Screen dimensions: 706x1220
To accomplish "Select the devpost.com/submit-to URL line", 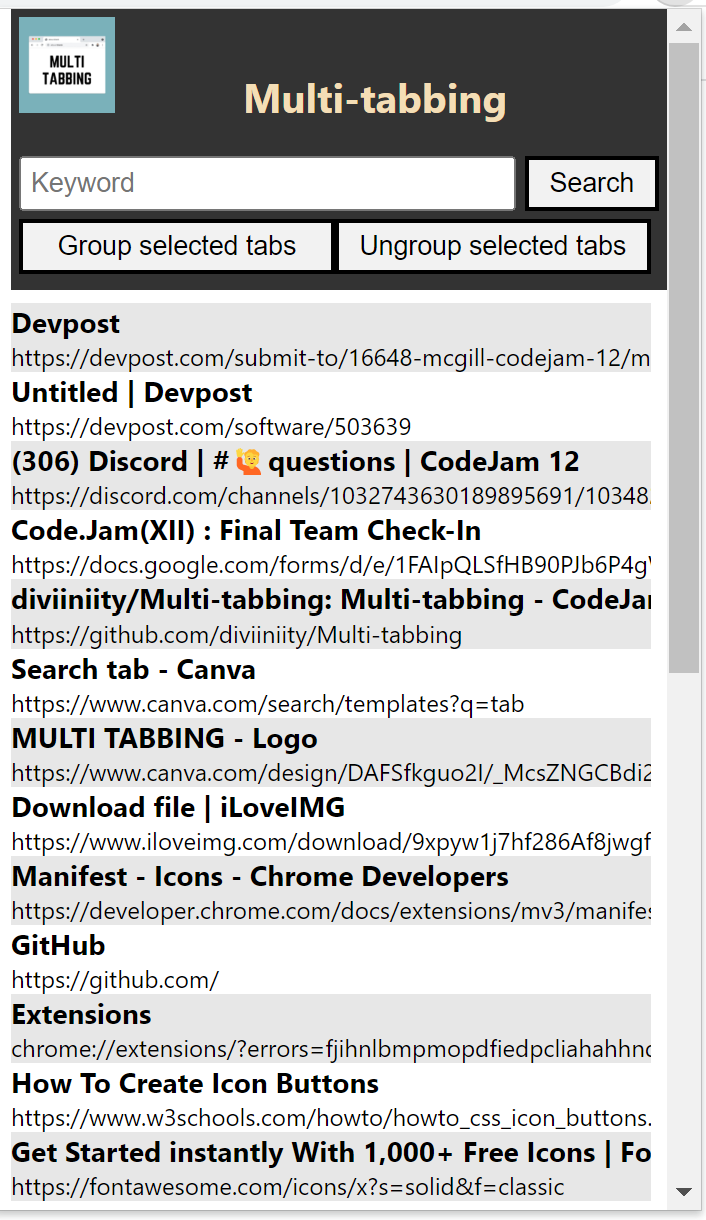I will click(331, 358).
